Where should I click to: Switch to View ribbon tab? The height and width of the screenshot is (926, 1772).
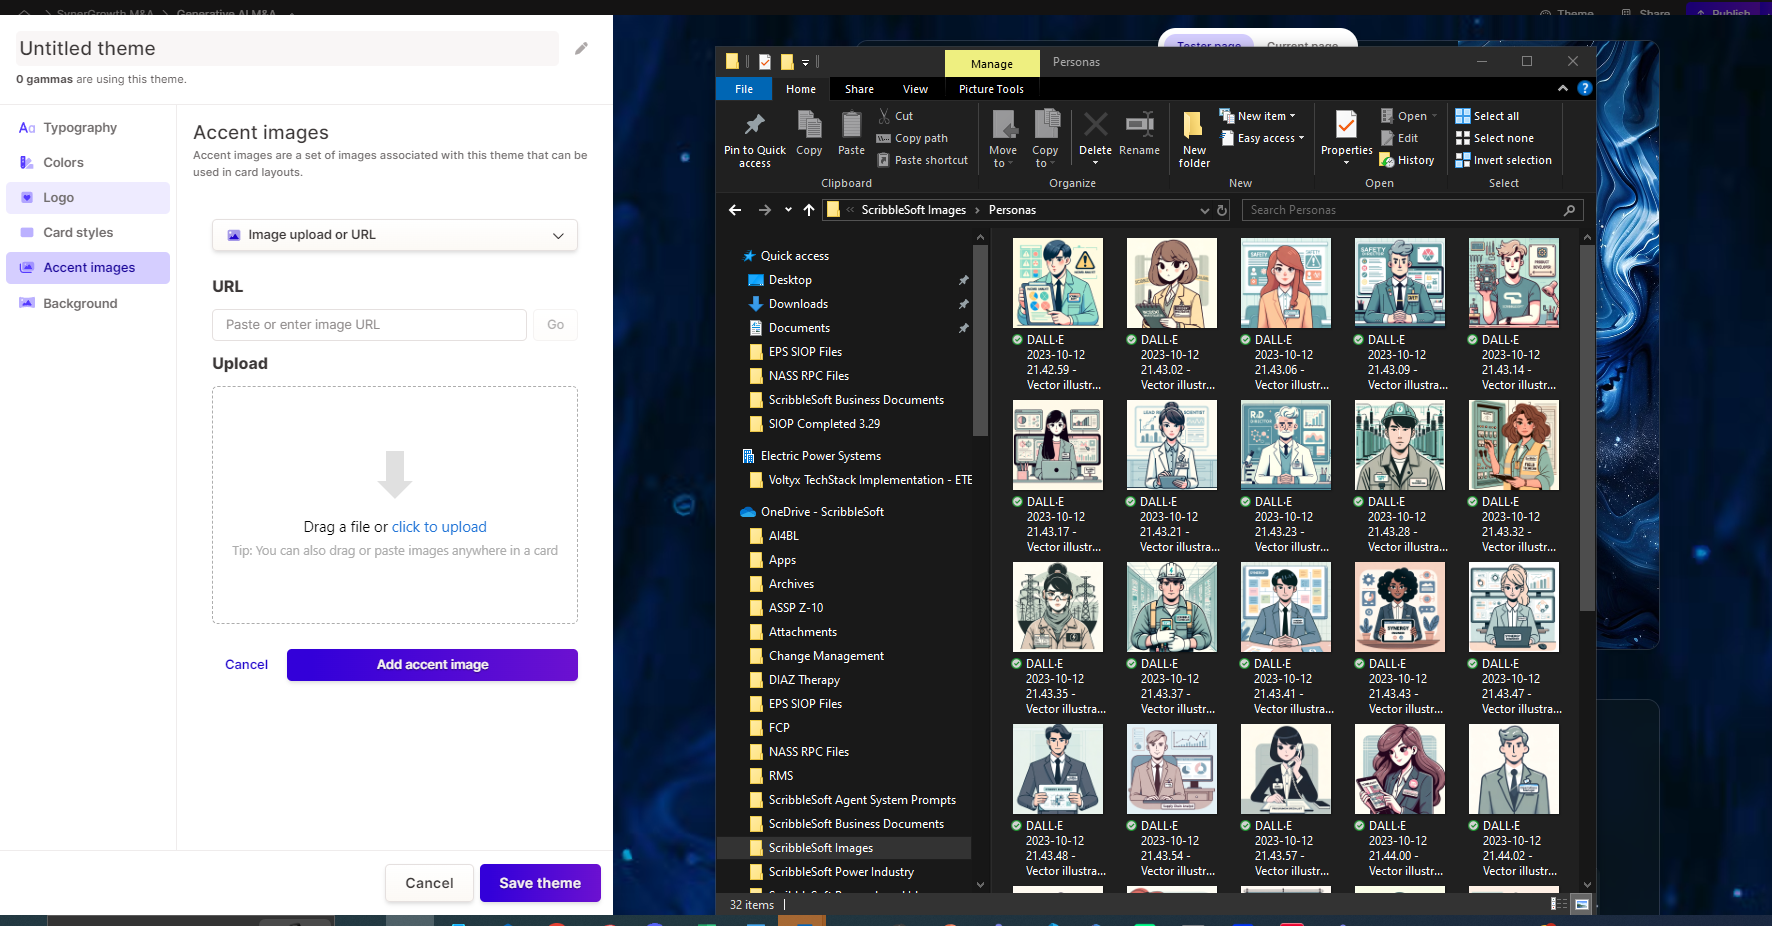tap(915, 89)
